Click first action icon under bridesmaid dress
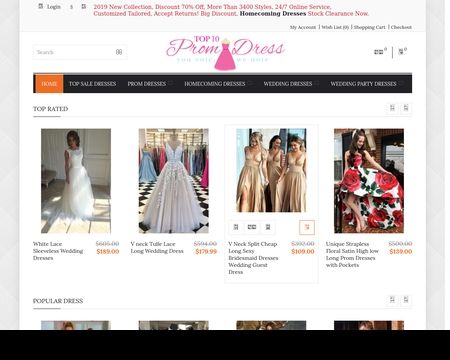The width and height of the screenshot is (450, 360). point(236,227)
